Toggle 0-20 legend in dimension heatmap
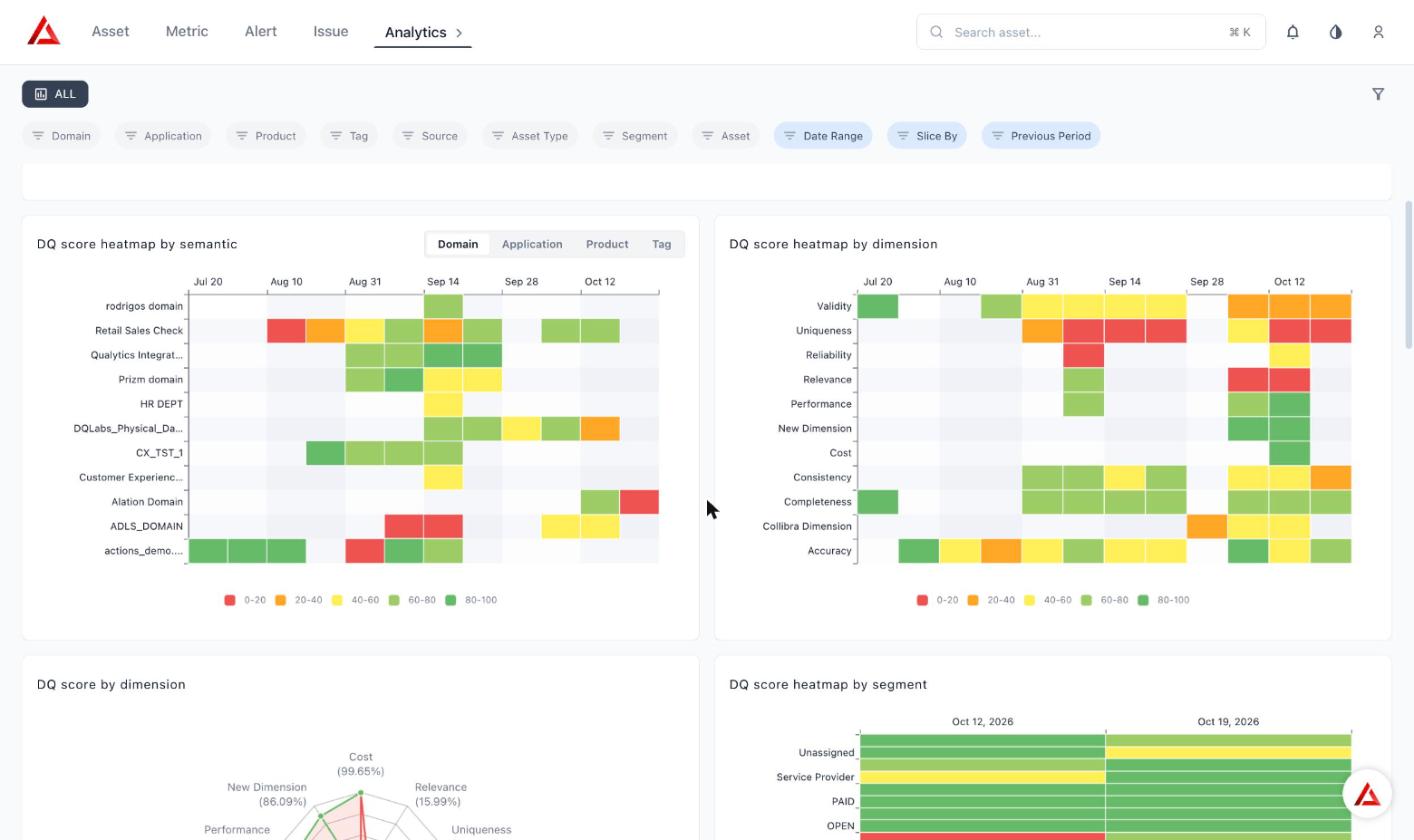Image resolution: width=1414 pixels, height=840 pixels. (x=937, y=600)
